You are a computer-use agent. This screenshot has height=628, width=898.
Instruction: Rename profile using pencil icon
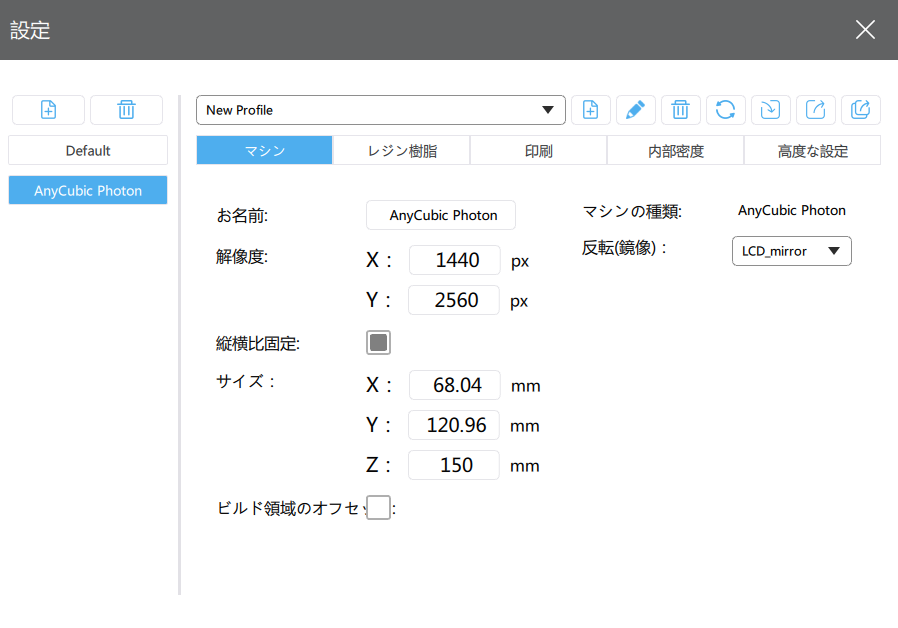pos(635,109)
